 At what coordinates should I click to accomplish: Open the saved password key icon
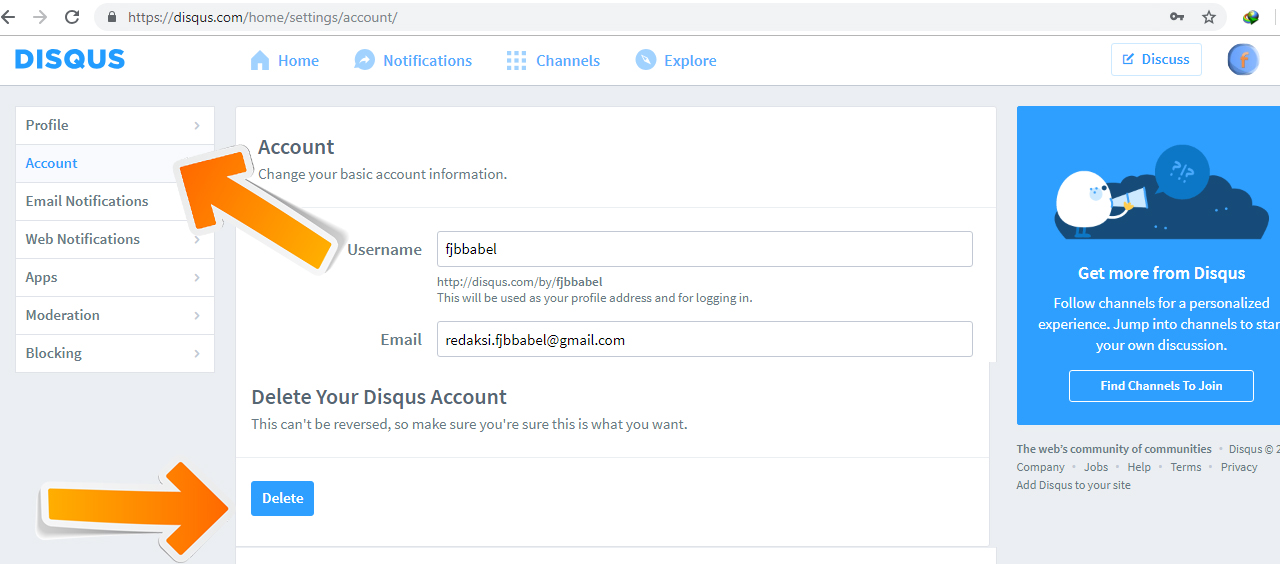1178,17
